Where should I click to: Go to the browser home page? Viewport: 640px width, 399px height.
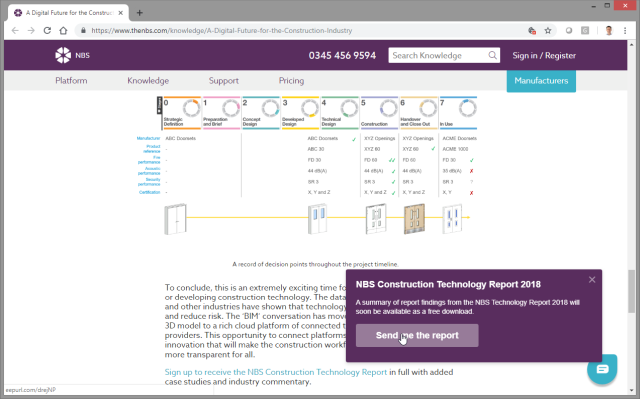[x=63, y=31]
